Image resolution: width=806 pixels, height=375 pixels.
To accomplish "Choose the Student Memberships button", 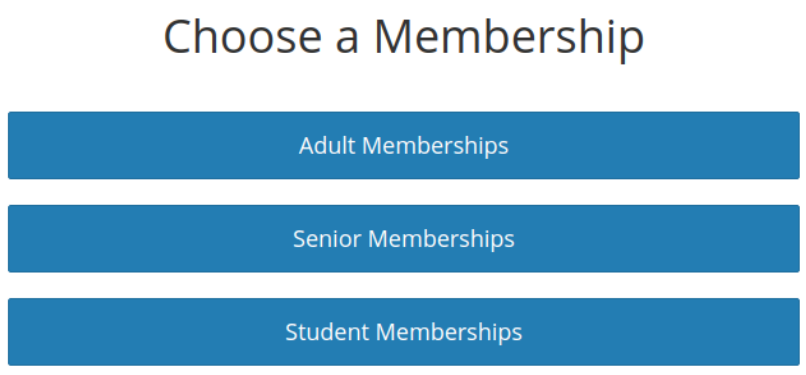I will click(x=404, y=332).
